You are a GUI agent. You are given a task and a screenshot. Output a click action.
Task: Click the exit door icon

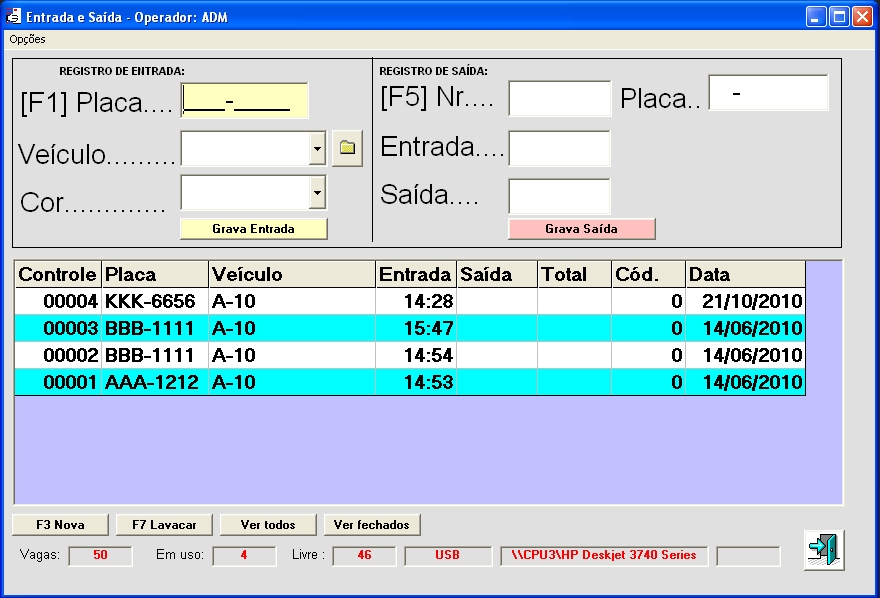tap(823, 551)
